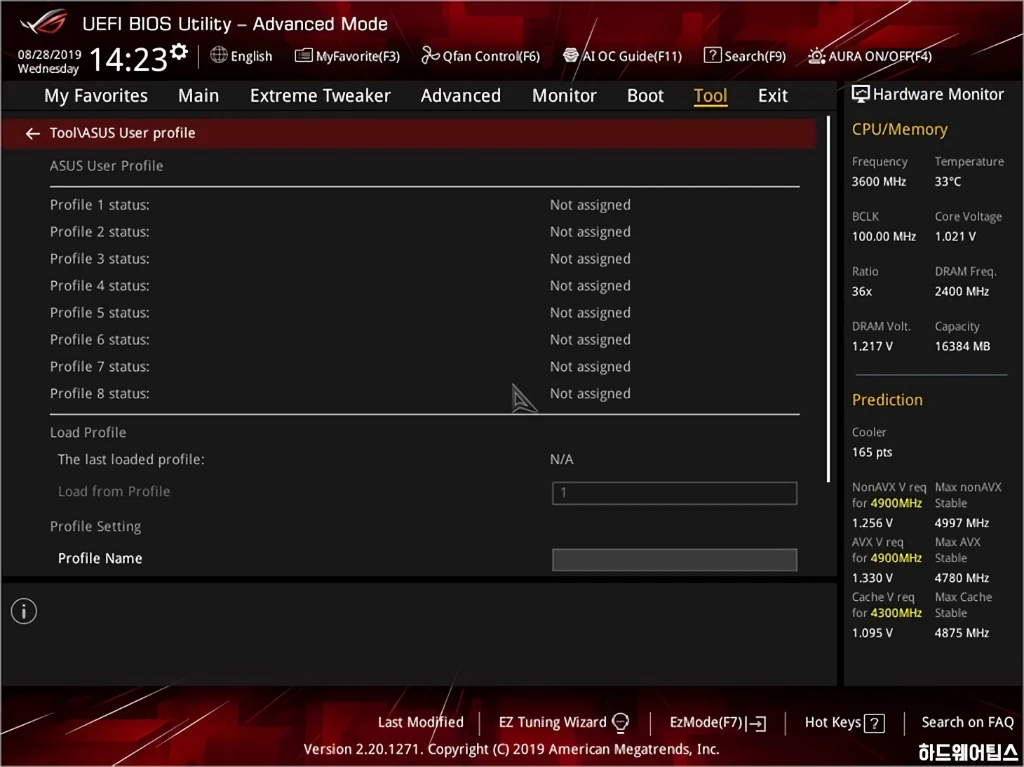The width and height of the screenshot is (1024, 767).
Task: Select Profile 7 status row
Action: click(424, 367)
